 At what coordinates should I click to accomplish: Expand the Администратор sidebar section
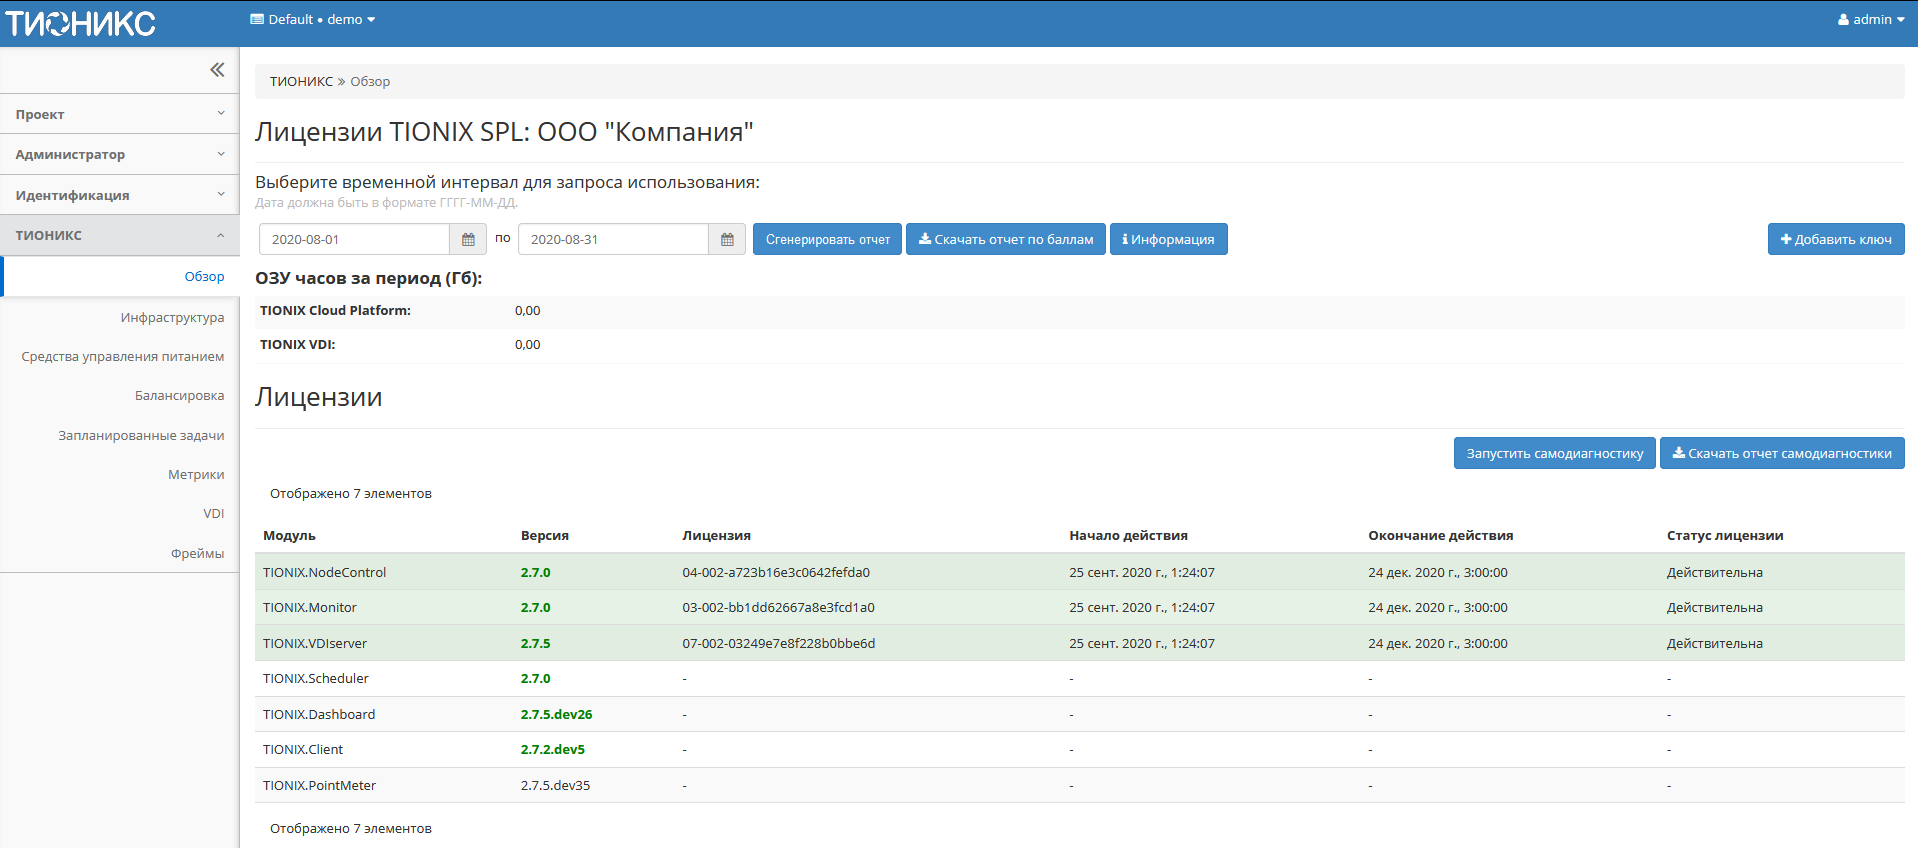point(120,155)
